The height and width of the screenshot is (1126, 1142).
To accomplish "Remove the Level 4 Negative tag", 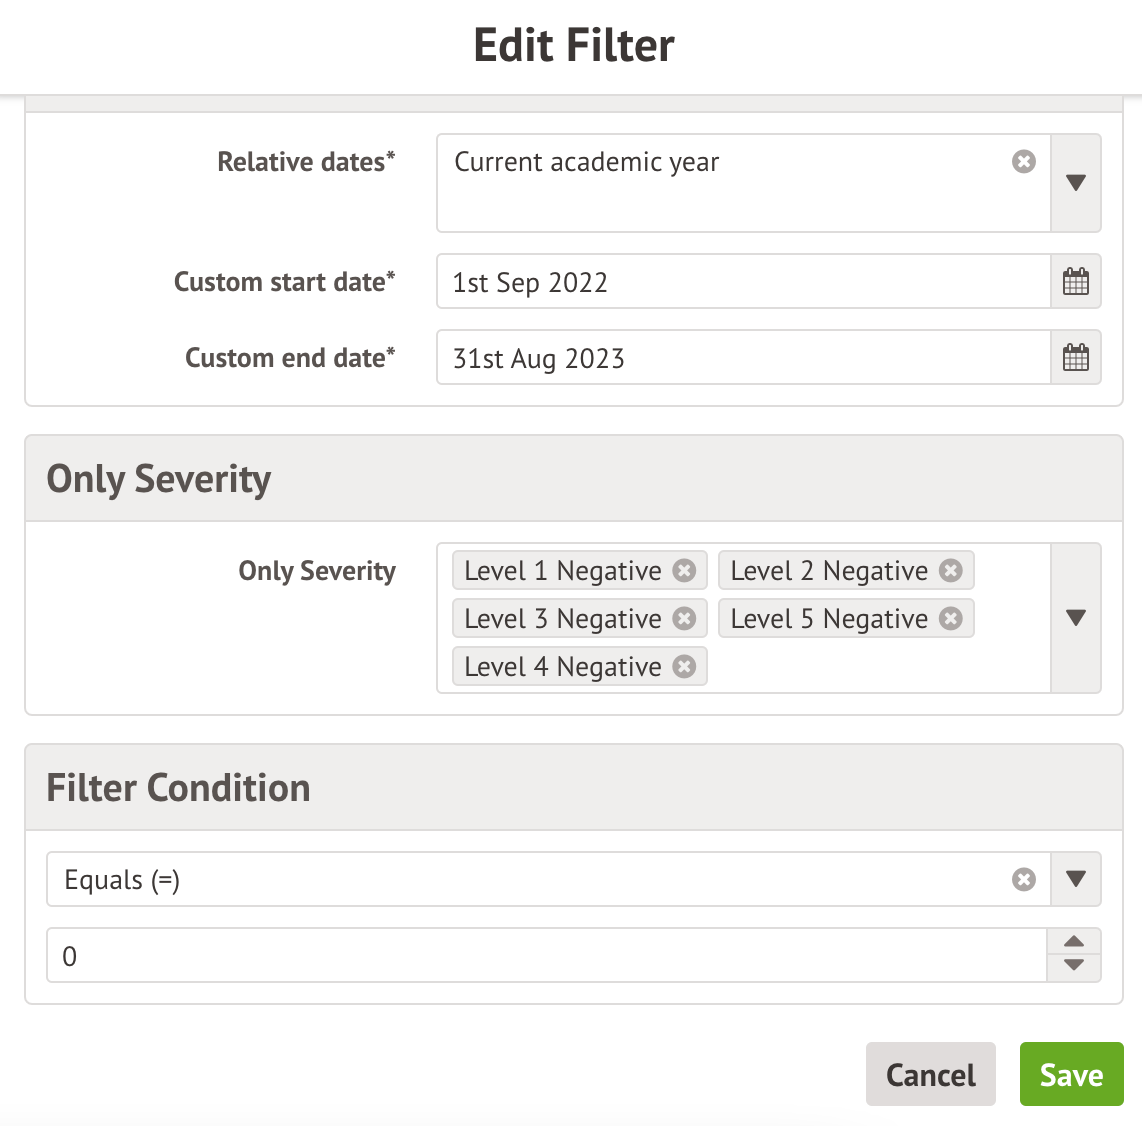I will 684,666.
